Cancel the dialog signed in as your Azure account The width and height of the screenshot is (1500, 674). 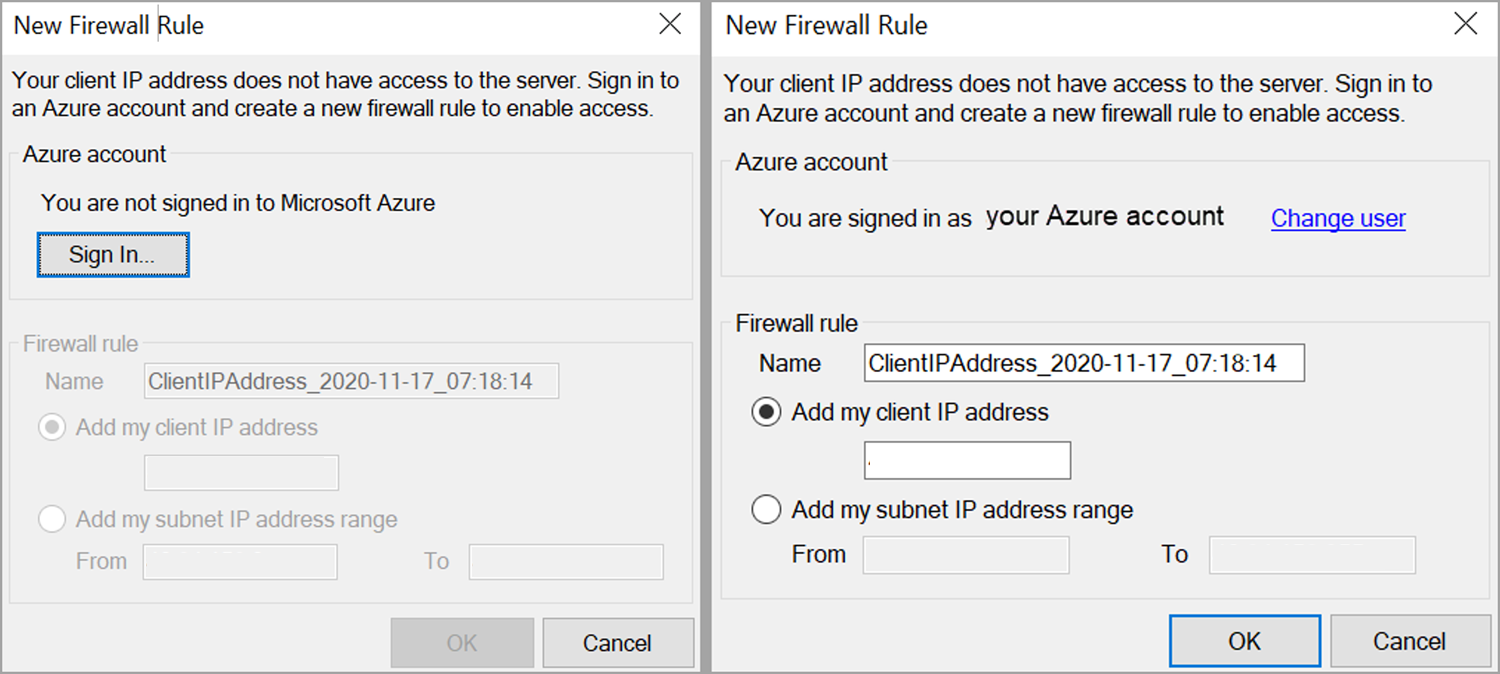pos(1409,641)
